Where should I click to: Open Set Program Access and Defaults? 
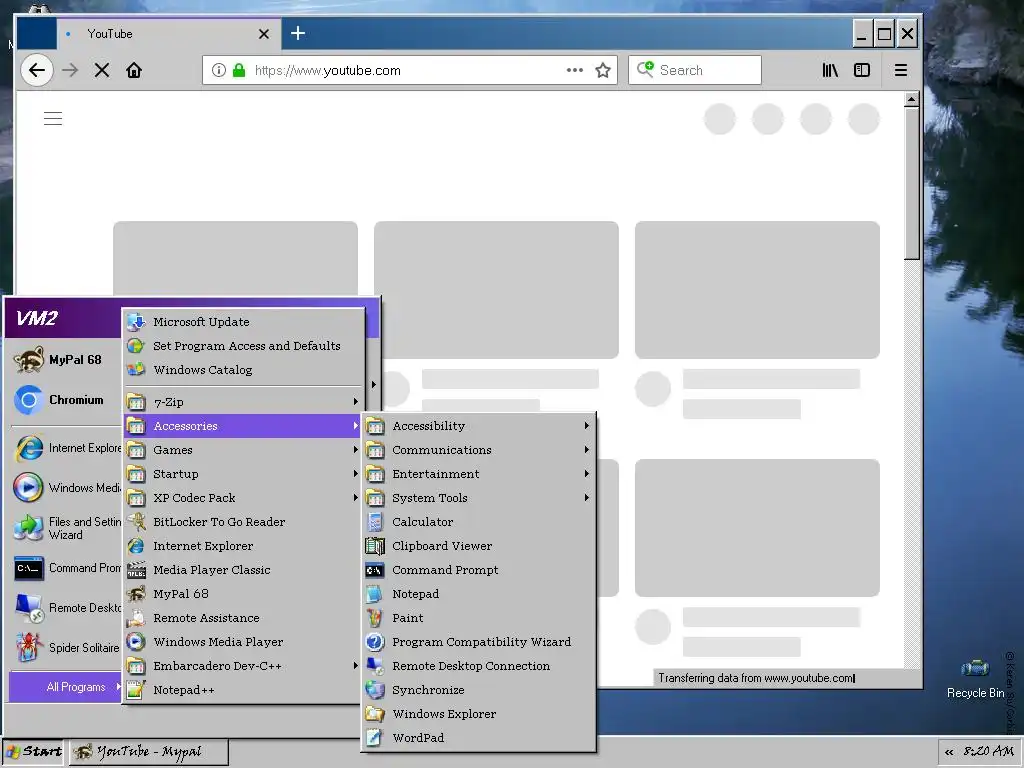pyautogui.click(x=243, y=345)
